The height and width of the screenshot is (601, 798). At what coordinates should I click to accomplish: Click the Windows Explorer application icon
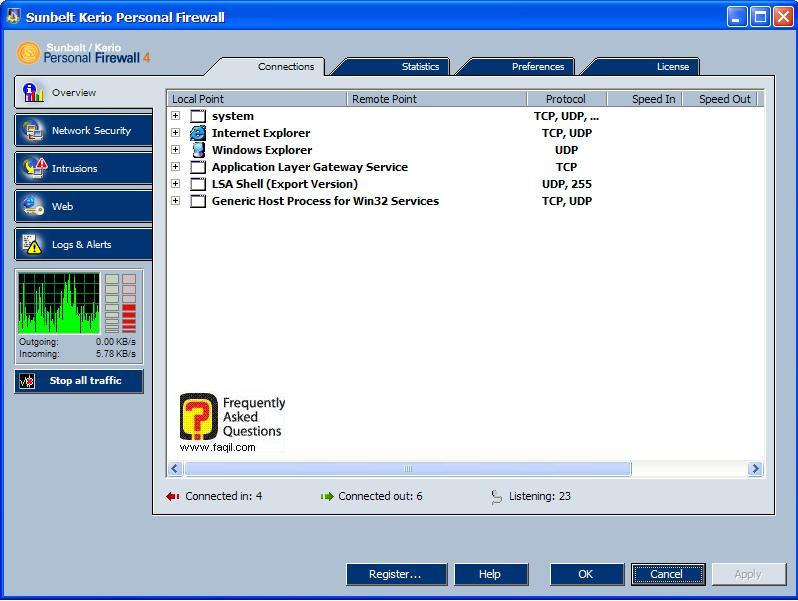click(x=198, y=150)
